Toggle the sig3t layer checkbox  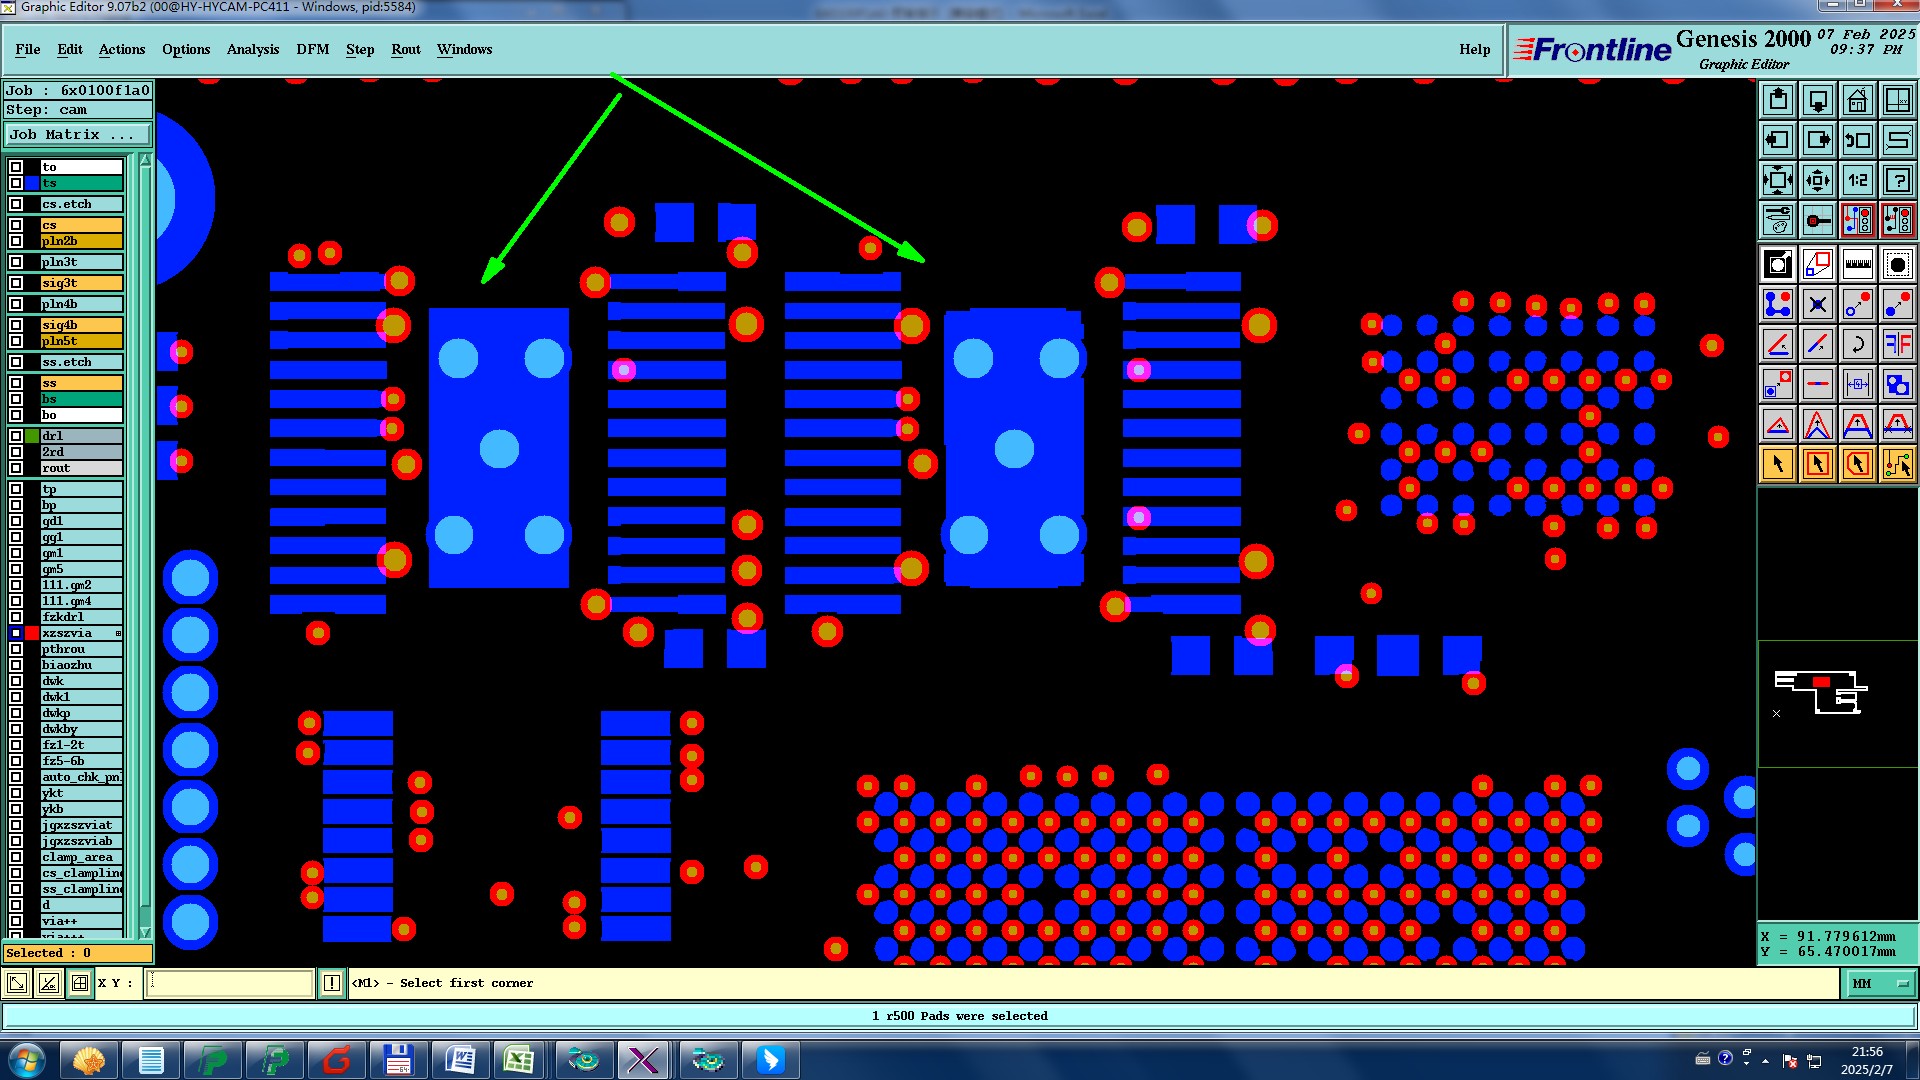[x=16, y=283]
